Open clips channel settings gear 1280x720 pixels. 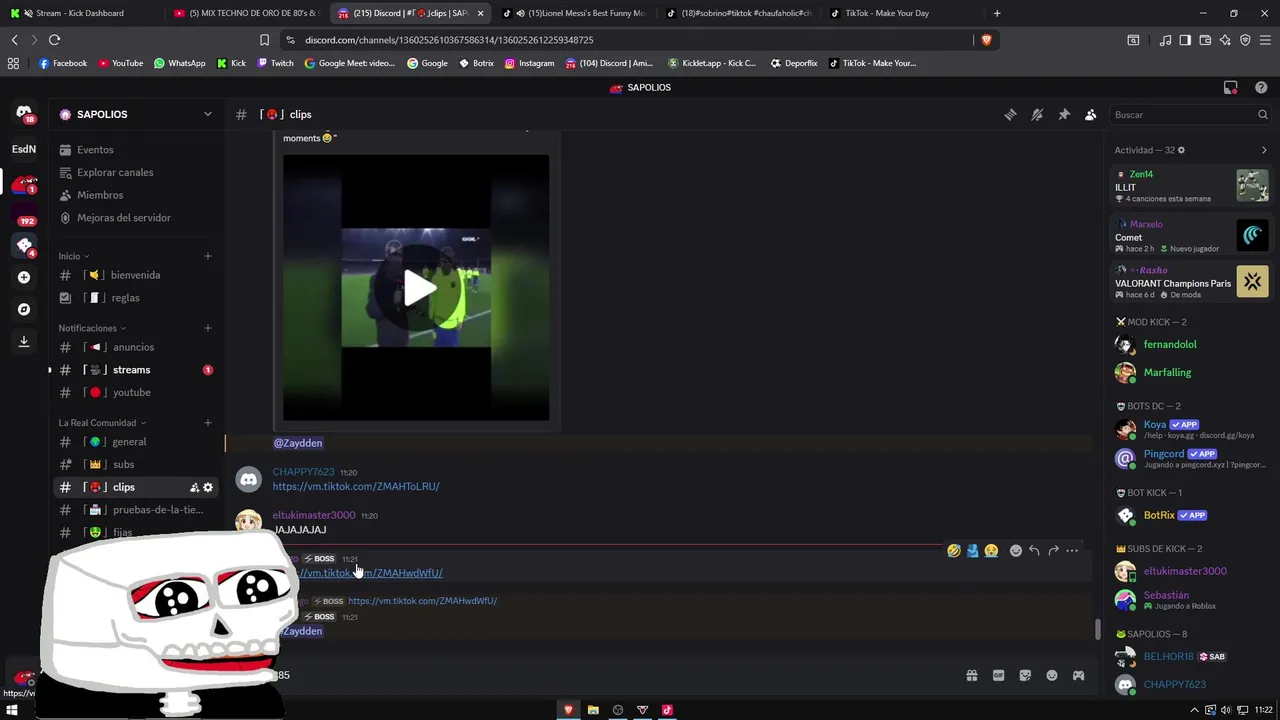(x=208, y=488)
